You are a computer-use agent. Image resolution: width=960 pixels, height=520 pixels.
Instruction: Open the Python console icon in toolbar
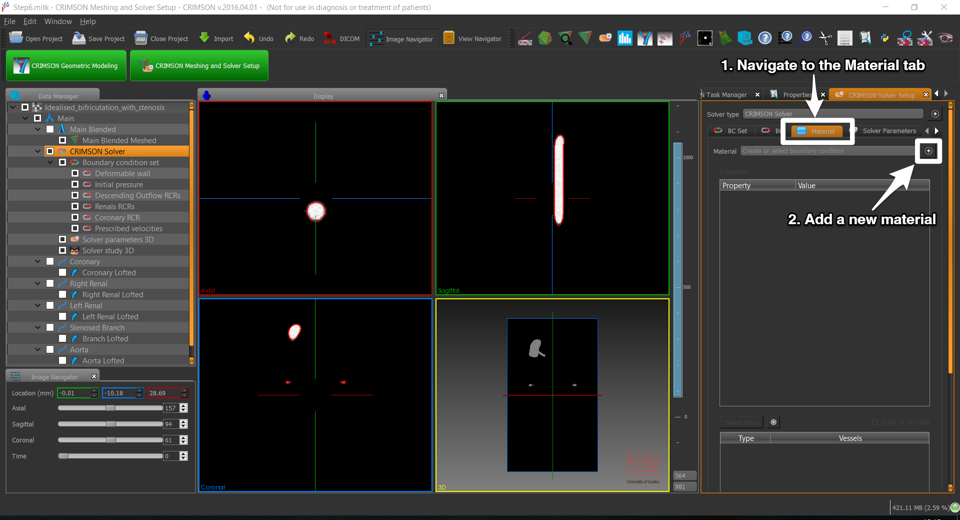tap(884, 38)
